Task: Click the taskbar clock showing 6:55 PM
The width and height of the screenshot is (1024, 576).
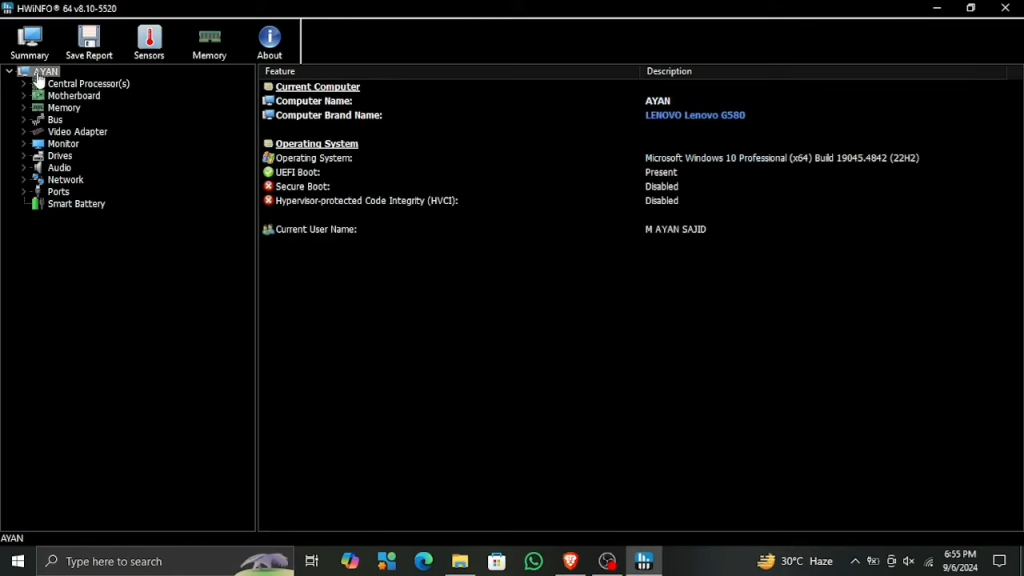Action: click(960, 561)
